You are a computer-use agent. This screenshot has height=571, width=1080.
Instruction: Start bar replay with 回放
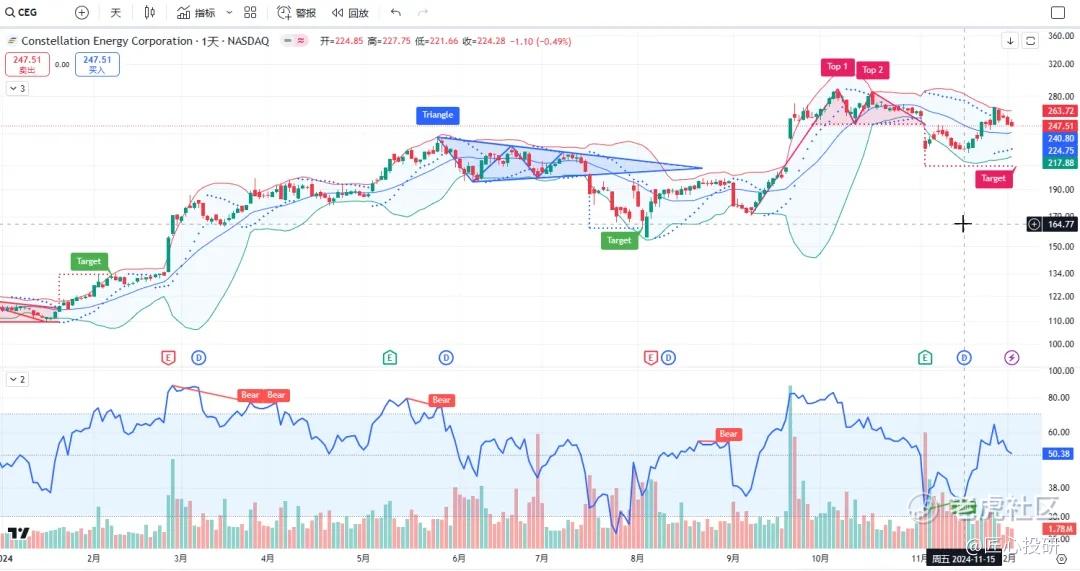(350, 12)
